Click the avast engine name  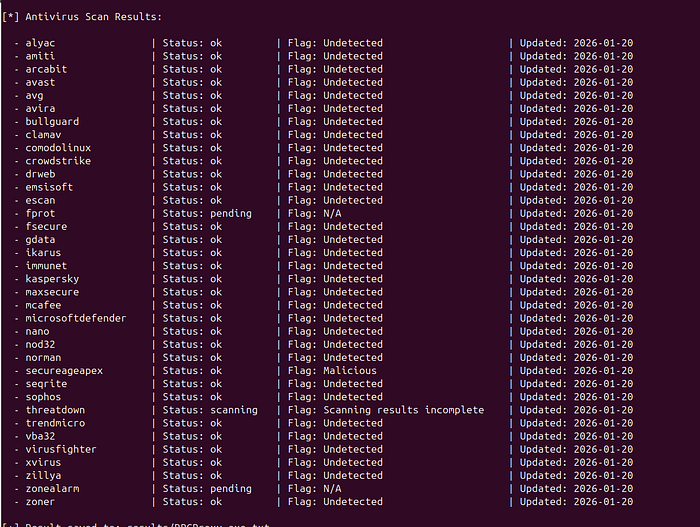(40, 83)
